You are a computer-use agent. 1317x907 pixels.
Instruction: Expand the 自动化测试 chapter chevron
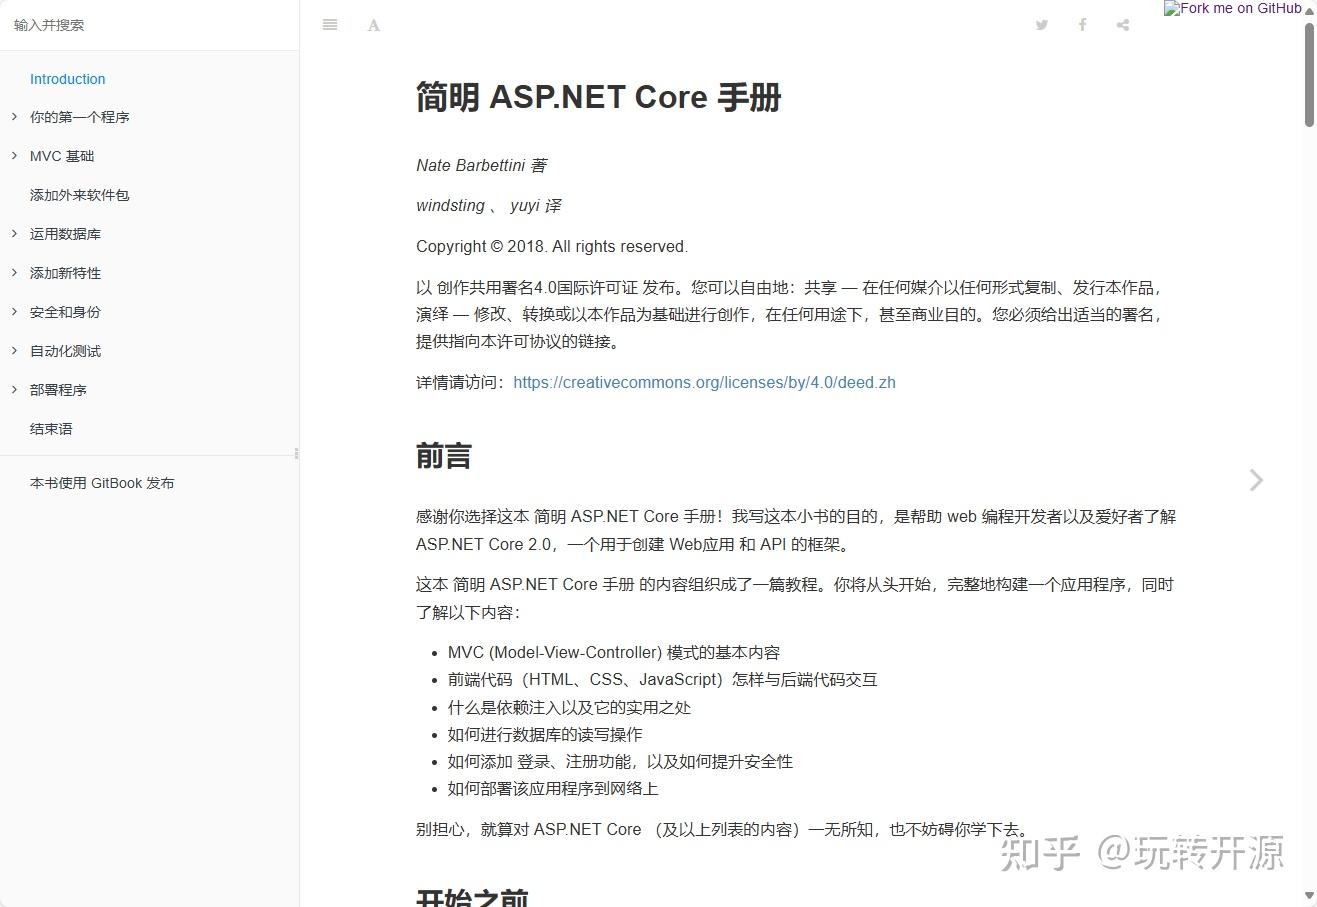click(x=14, y=351)
